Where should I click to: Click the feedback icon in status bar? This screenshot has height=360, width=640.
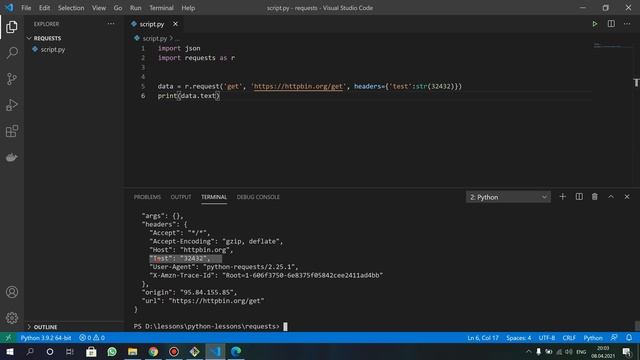click(614, 338)
